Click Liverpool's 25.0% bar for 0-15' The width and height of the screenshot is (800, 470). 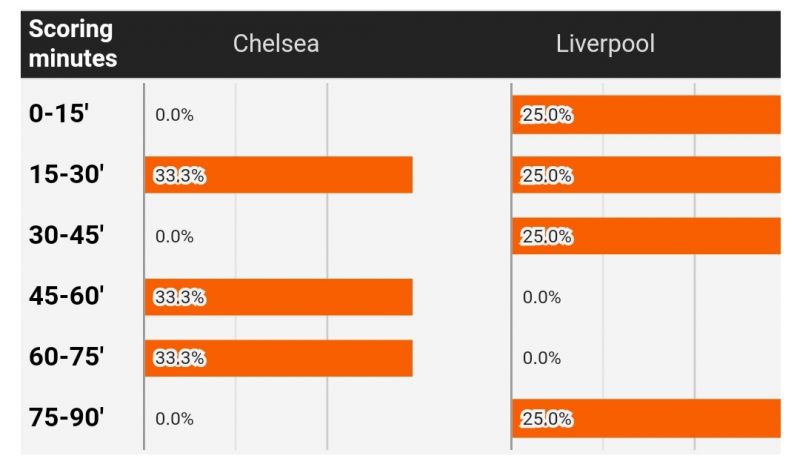[646, 115]
